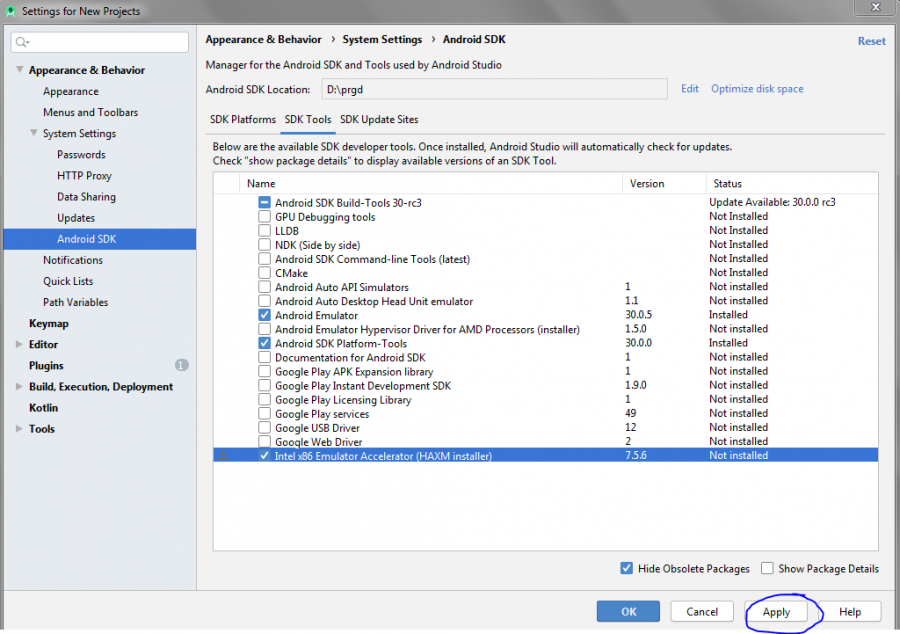The image size is (900, 634).
Task: Click the Android Studio logo in title bar
Action: [10, 11]
